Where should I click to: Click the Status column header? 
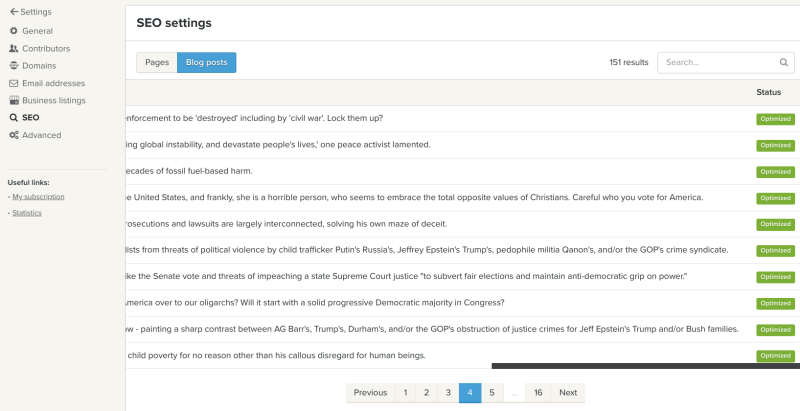pyautogui.click(x=768, y=92)
